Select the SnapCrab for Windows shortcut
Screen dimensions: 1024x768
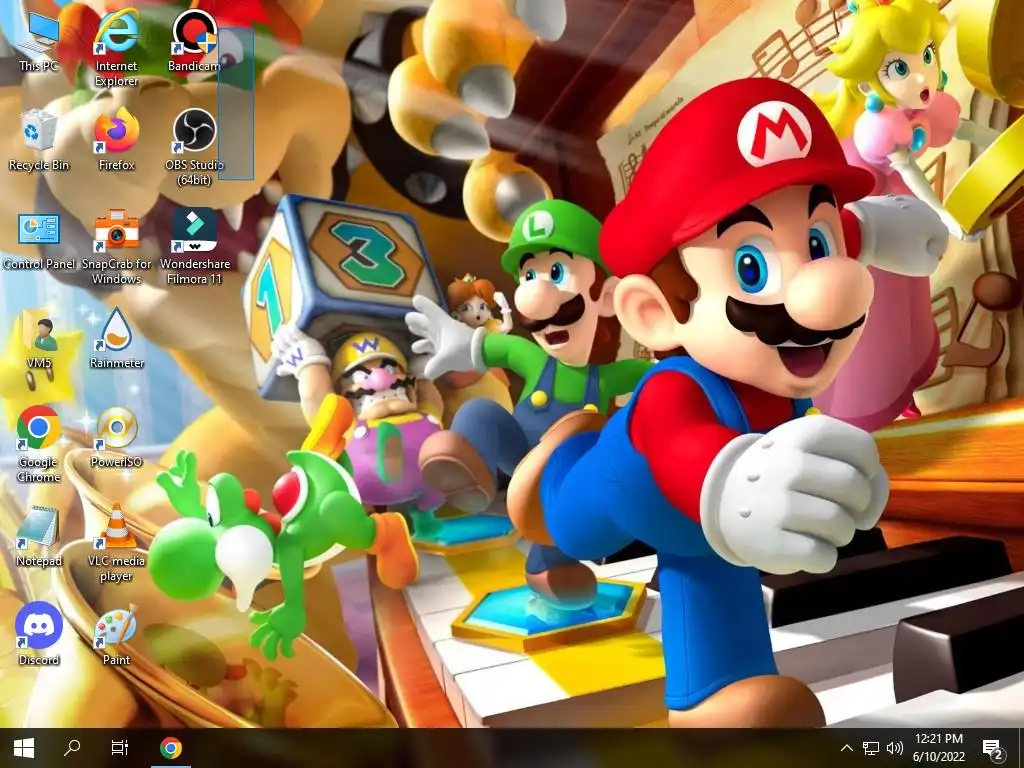pyautogui.click(x=116, y=246)
